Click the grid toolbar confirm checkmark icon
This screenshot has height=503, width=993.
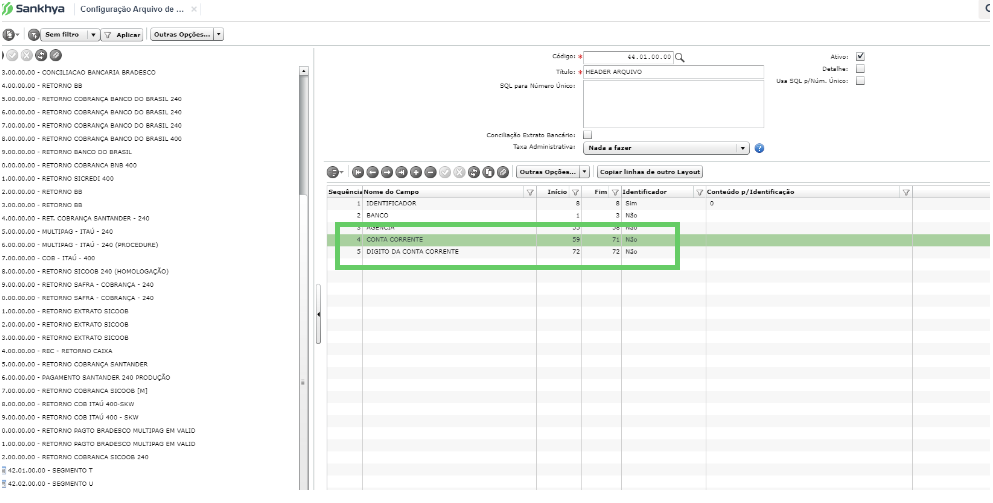pyautogui.click(x=445, y=172)
